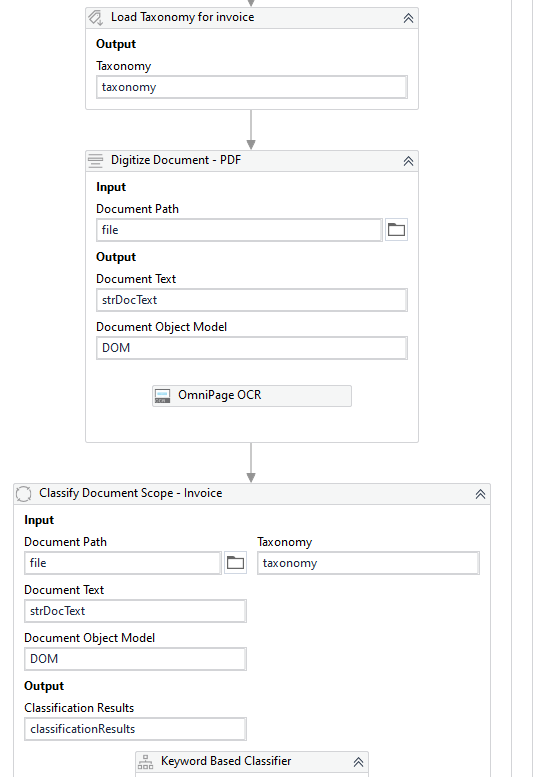Collapse the Load Taxonomy for invoice activity
This screenshot has height=777, width=543.
tap(408, 18)
